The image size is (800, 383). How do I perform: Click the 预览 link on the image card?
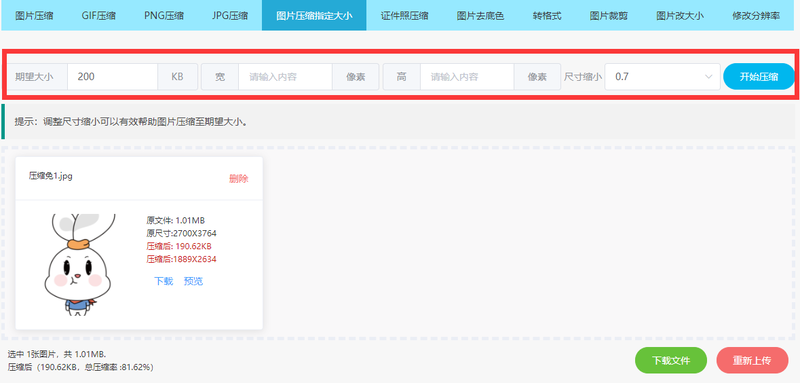(x=193, y=281)
